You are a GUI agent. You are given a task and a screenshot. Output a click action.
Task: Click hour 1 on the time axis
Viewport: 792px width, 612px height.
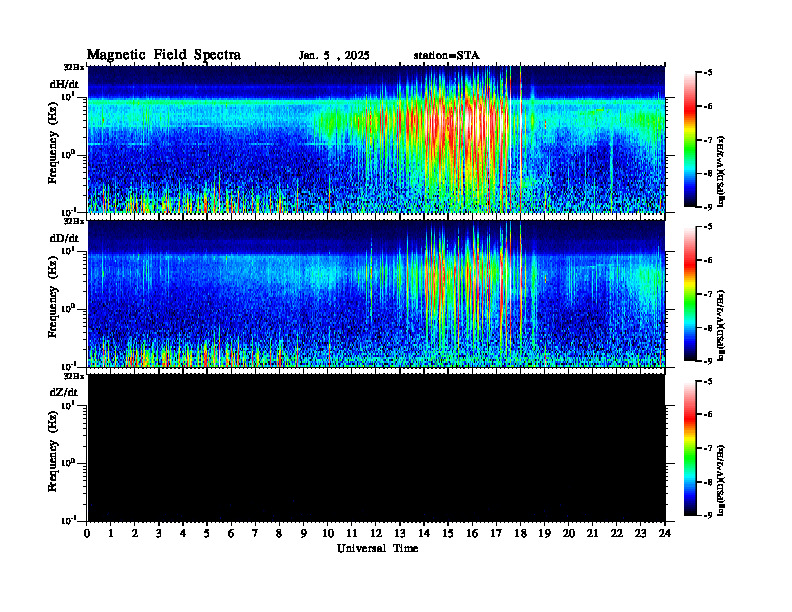point(111,534)
